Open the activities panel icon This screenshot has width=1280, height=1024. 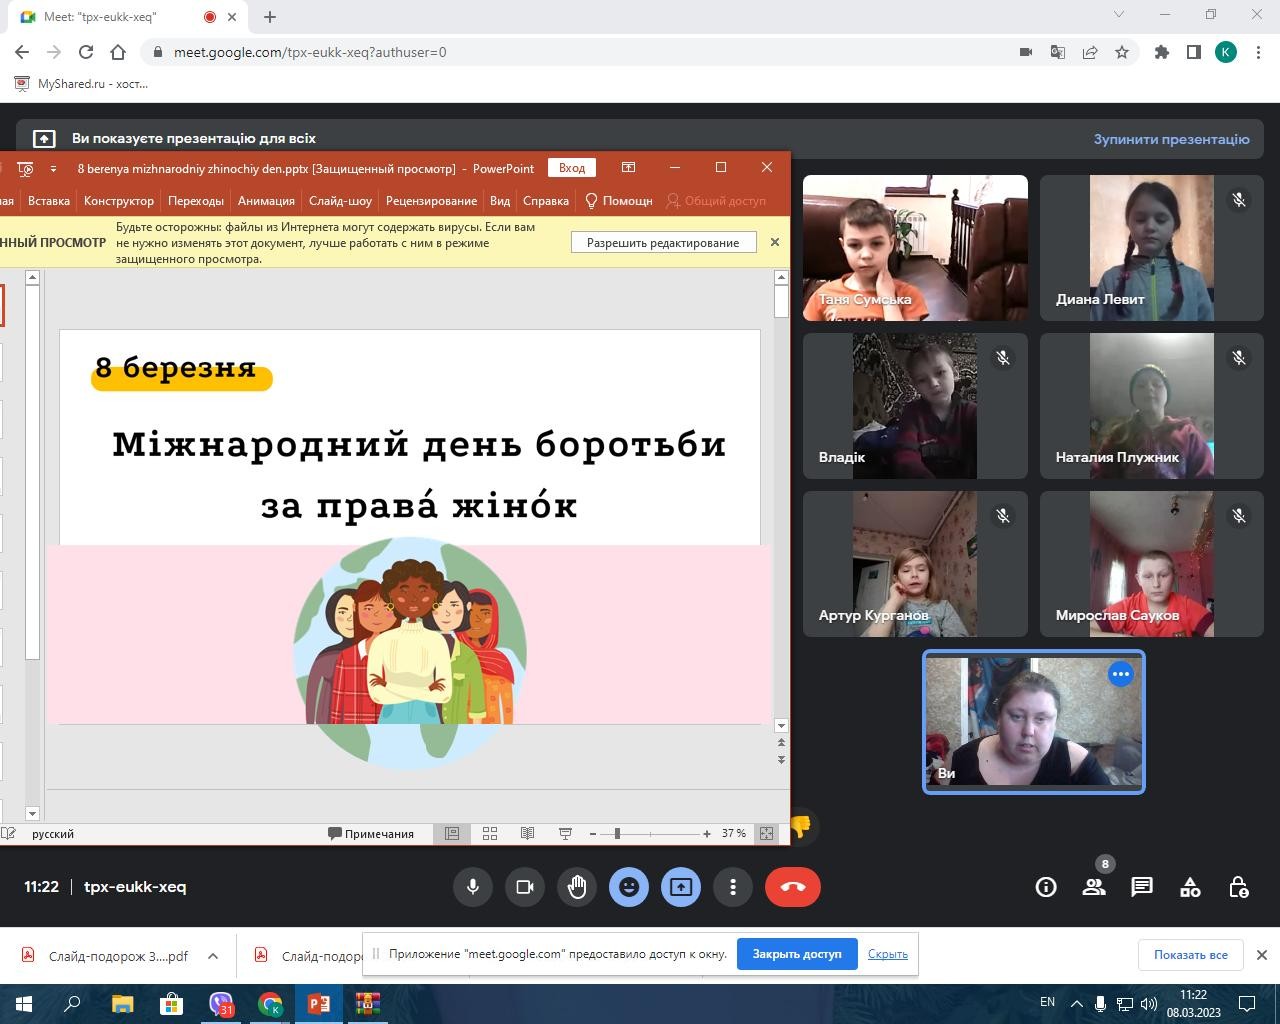click(x=1190, y=887)
